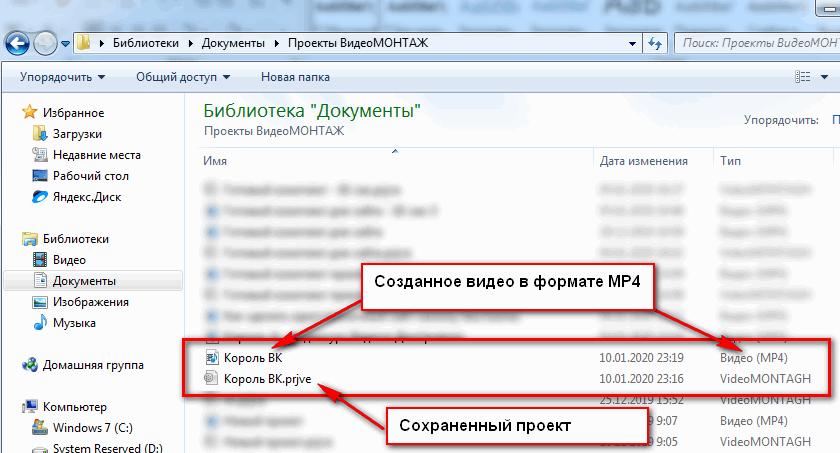This screenshot has height=453, width=840.
Task: Open drive System Reserved (D:)
Action: [107, 448]
